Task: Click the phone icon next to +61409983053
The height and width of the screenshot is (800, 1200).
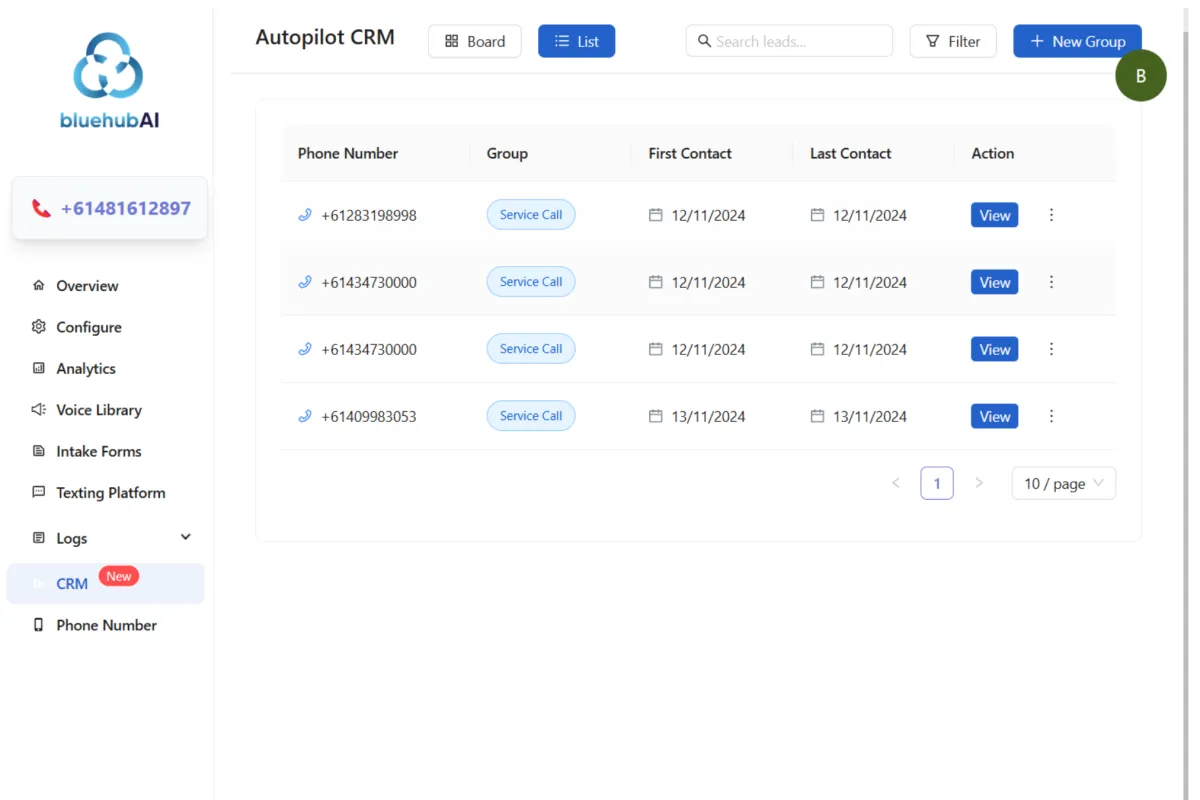Action: tap(305, 416)
